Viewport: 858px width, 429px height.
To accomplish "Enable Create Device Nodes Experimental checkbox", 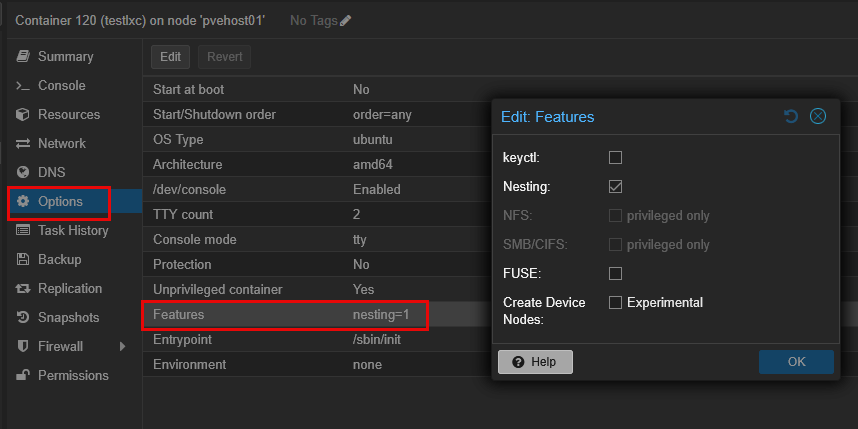I will coord(616,302).
